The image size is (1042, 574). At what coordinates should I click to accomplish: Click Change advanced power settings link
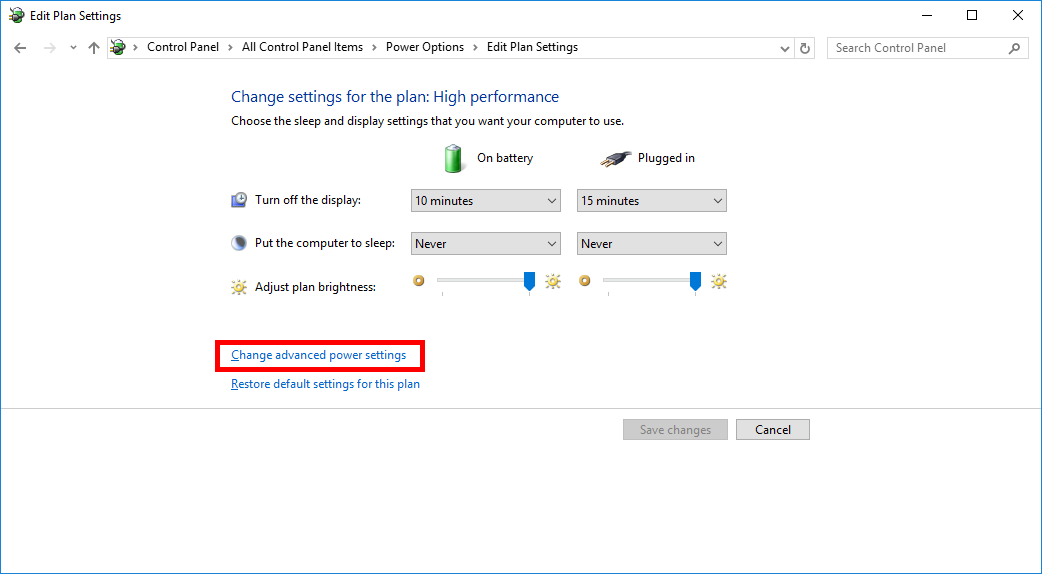318,355
